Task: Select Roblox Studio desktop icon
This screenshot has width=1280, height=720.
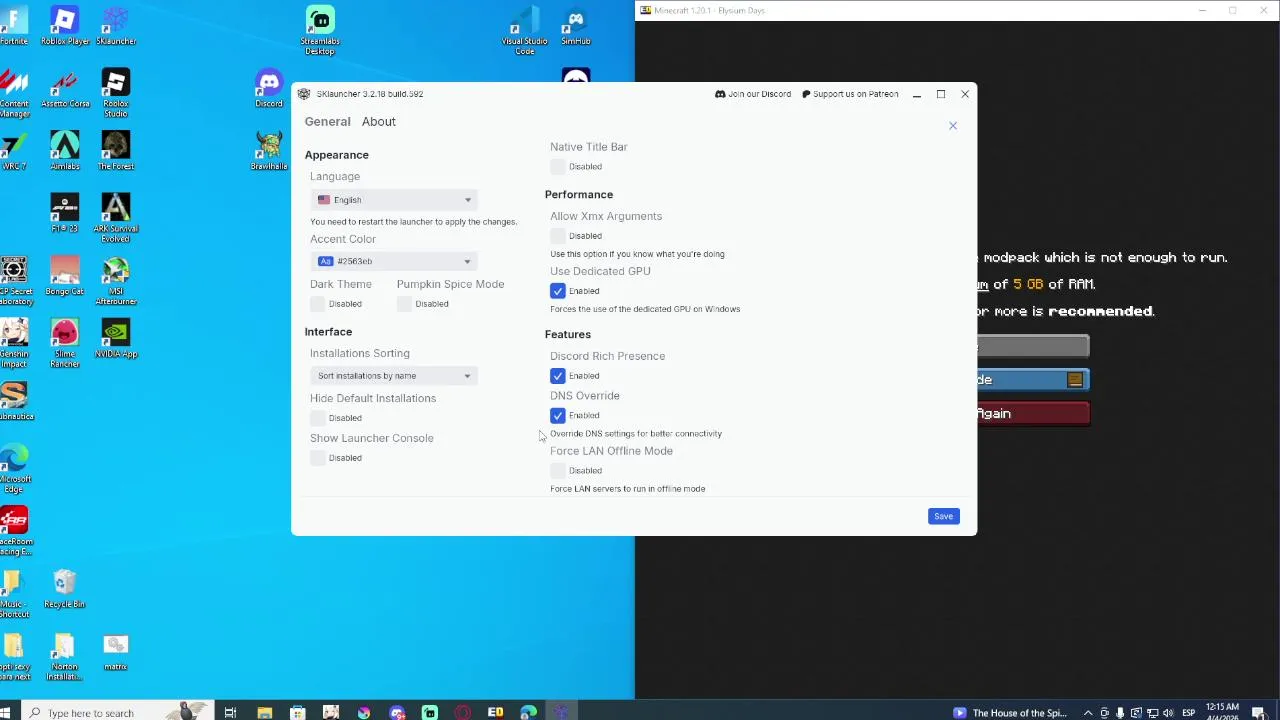Action: pos(116,92)
